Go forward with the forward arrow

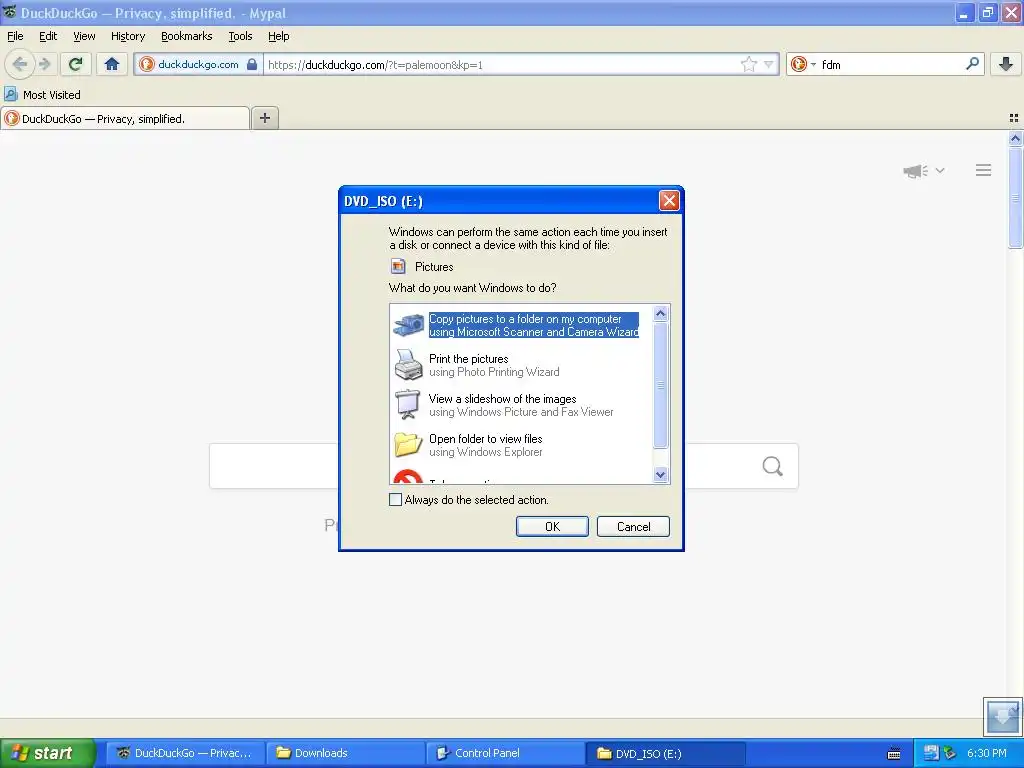point(44,64)
